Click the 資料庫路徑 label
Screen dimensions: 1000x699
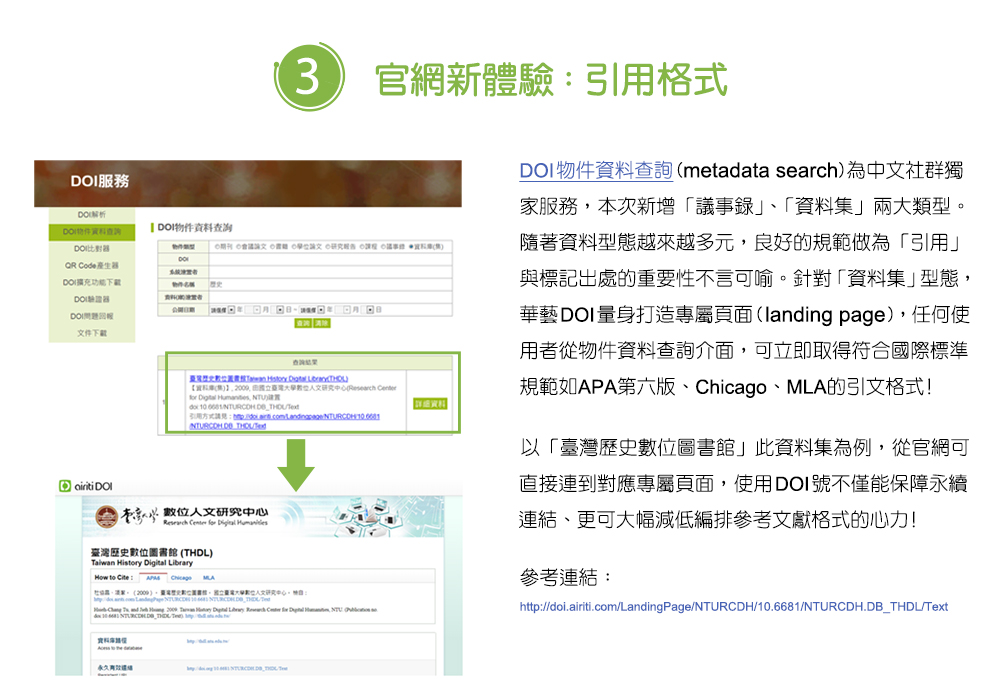pyautogui.click(x=112, y=640)
